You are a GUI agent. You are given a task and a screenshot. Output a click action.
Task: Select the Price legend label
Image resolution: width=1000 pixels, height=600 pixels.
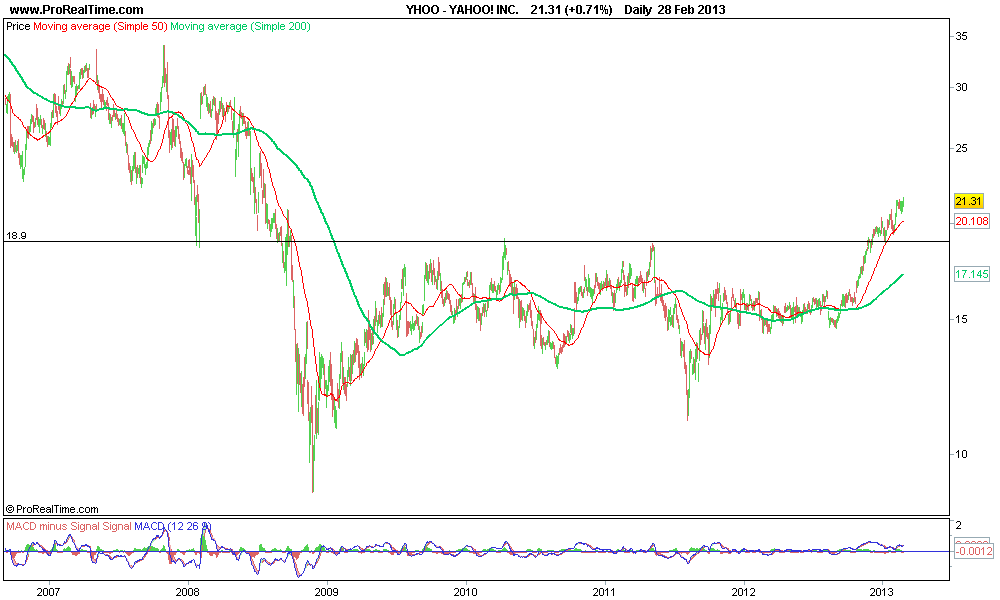(x=18, y=26)
